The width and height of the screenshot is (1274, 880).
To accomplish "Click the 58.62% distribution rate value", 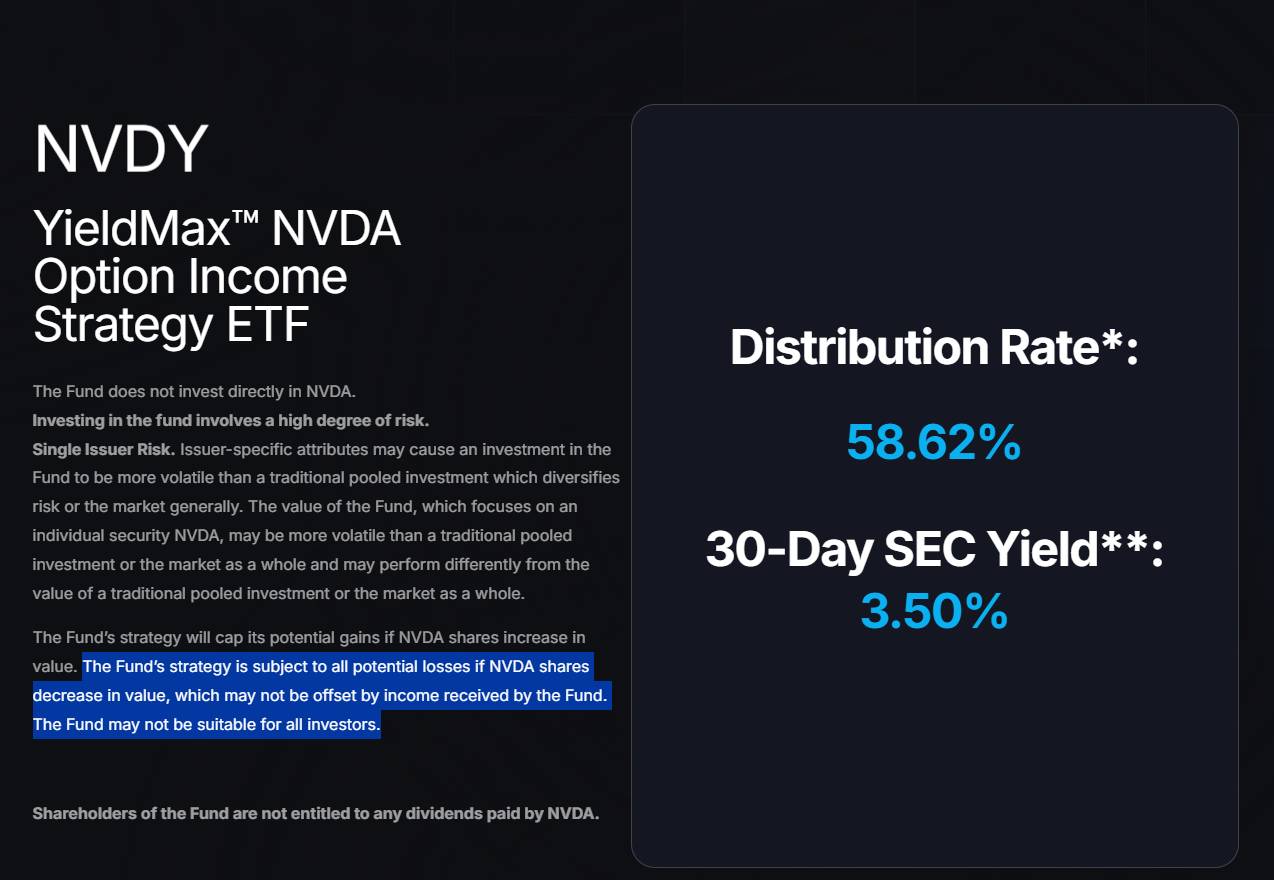I will coord(933,442).
